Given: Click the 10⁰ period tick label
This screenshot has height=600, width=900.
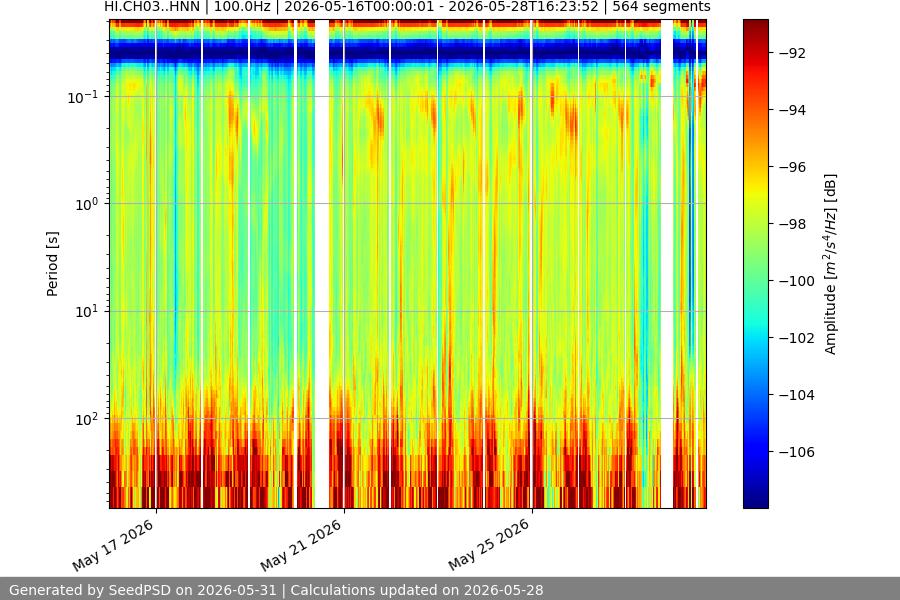Looking at the screenshot, I should [x=87, y=204].
